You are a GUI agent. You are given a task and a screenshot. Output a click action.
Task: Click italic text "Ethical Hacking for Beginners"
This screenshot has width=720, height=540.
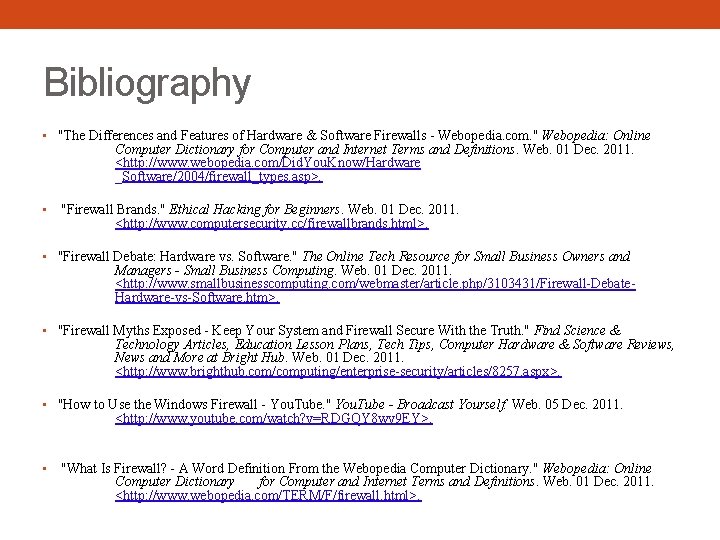[254, 209]
